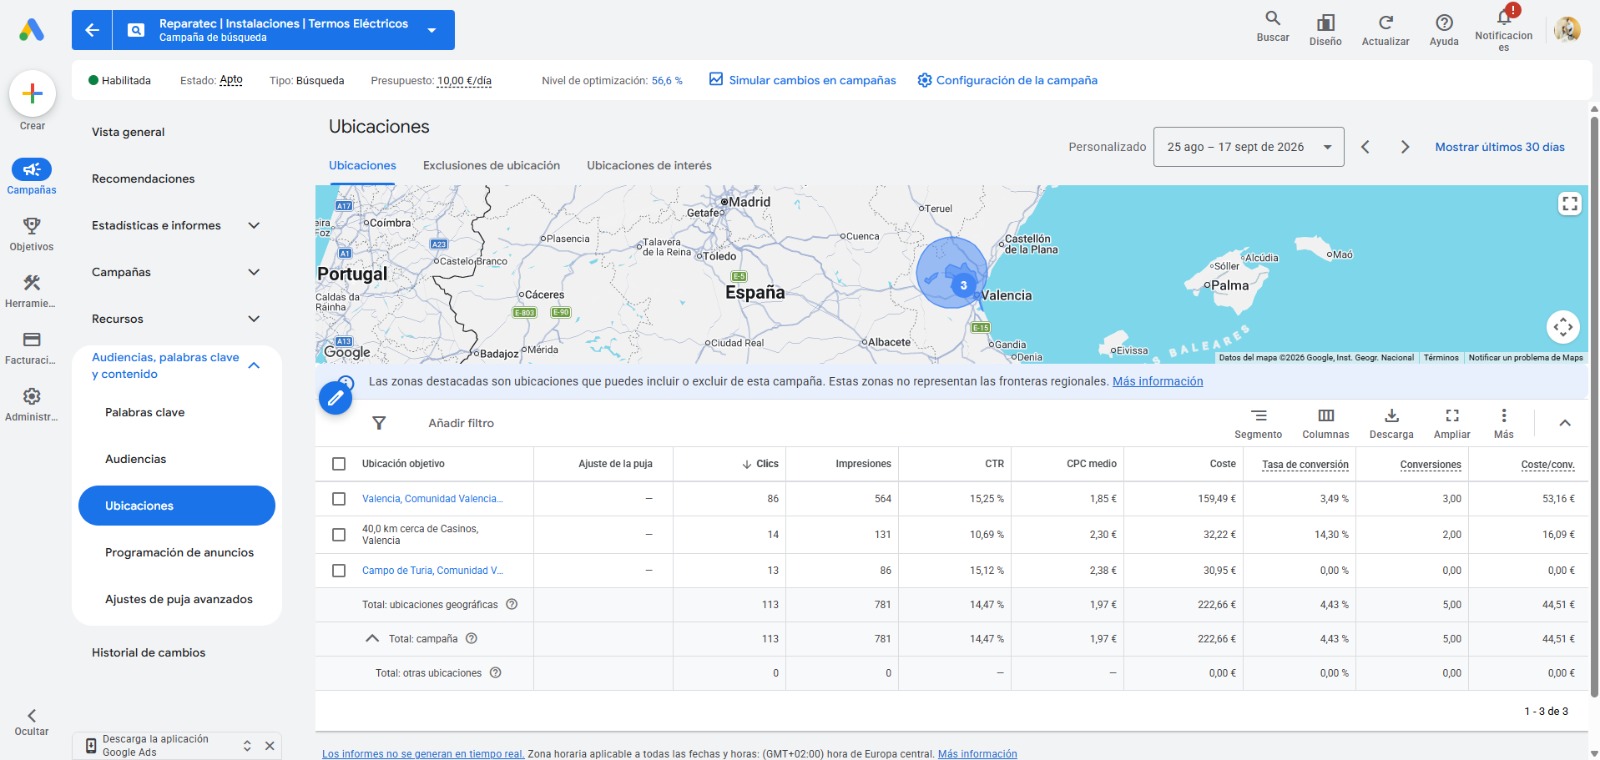Click Simular cambios en campañas
Image resolution: width=1600 pixels, height=760 pixels.
802,80
